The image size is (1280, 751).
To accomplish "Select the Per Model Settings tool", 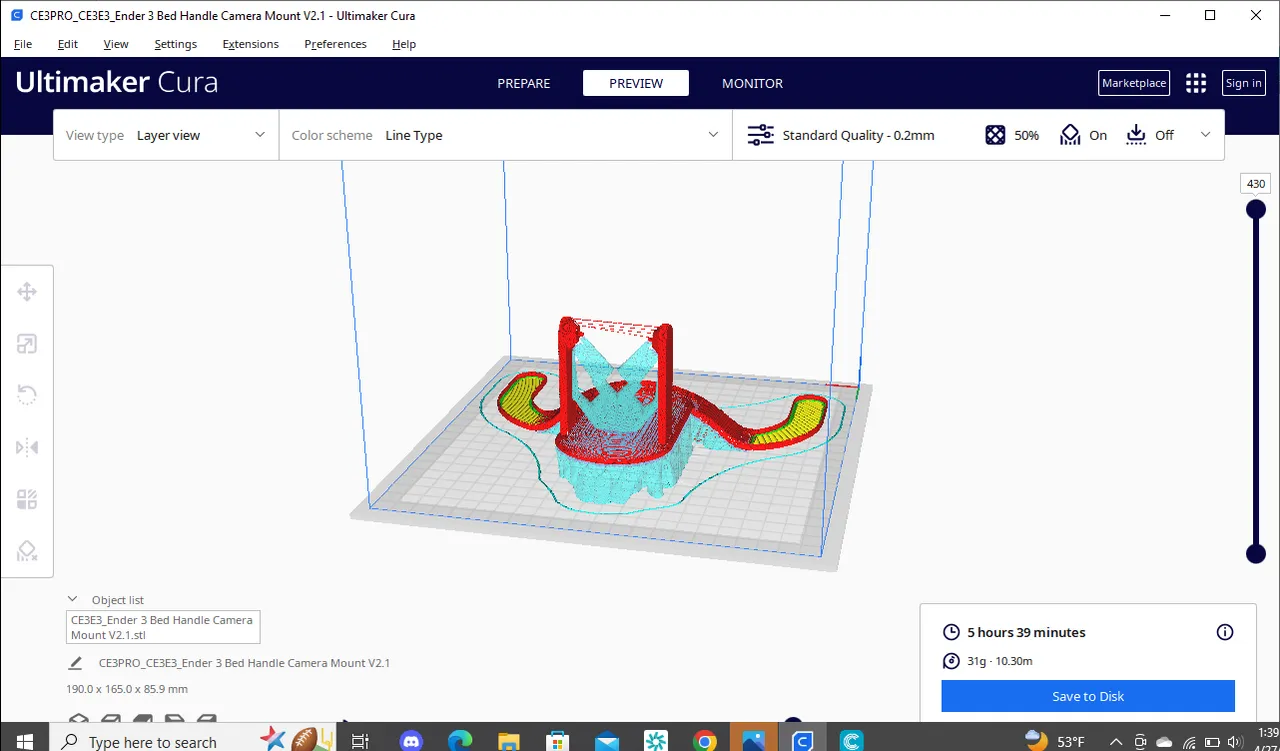I will (27, 499).
